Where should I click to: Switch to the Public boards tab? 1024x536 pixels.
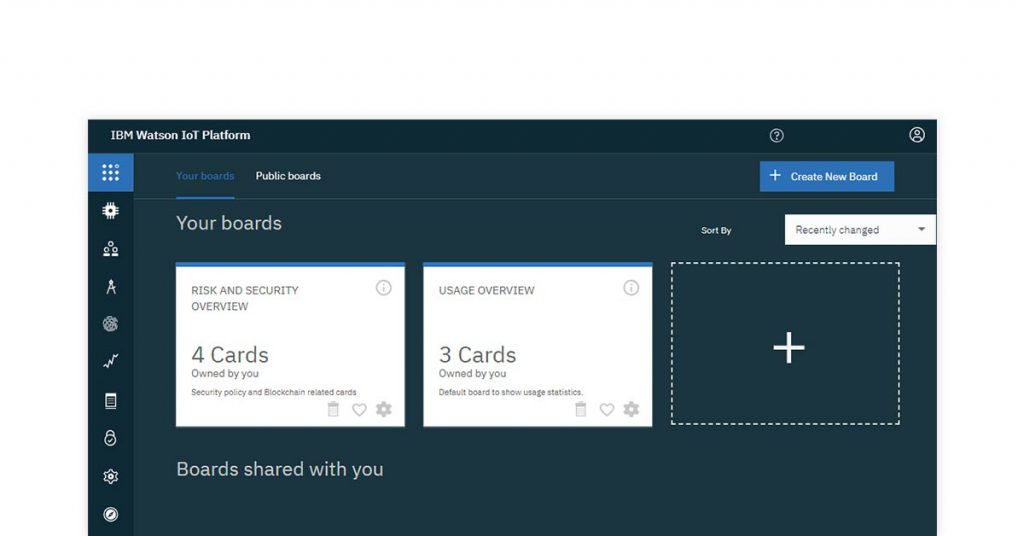288,176
